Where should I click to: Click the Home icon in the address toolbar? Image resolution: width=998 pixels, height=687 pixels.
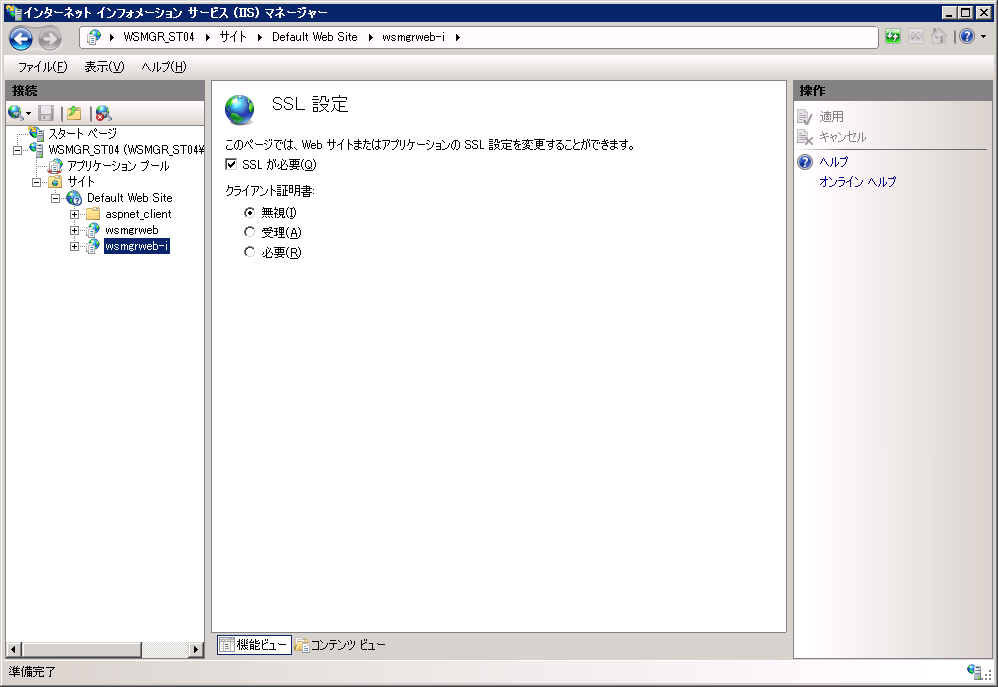pos(939,37)
